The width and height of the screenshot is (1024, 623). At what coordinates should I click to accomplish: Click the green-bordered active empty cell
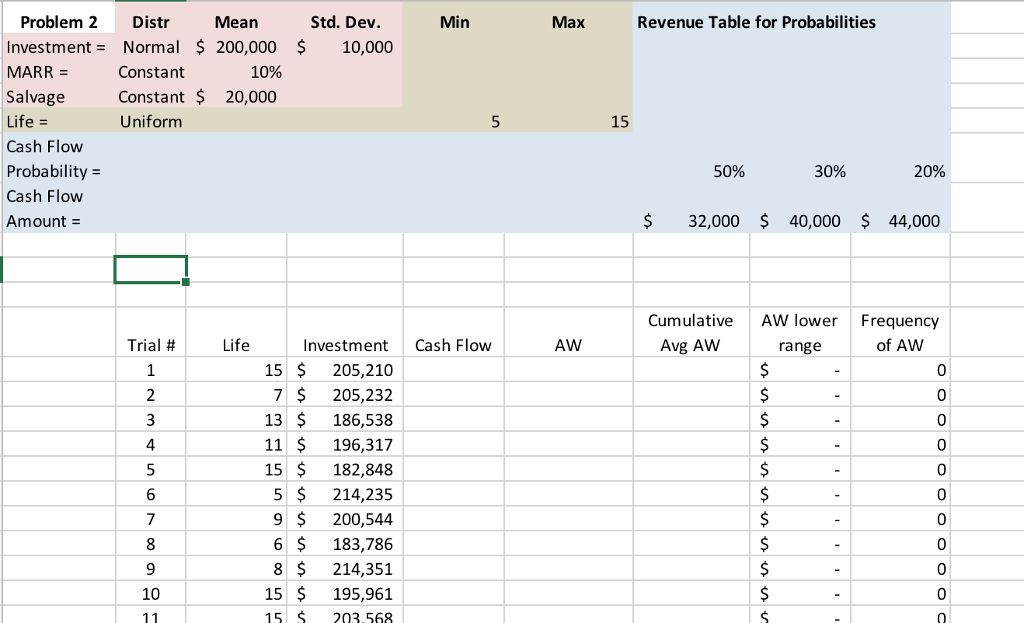[x=151, y=270]
